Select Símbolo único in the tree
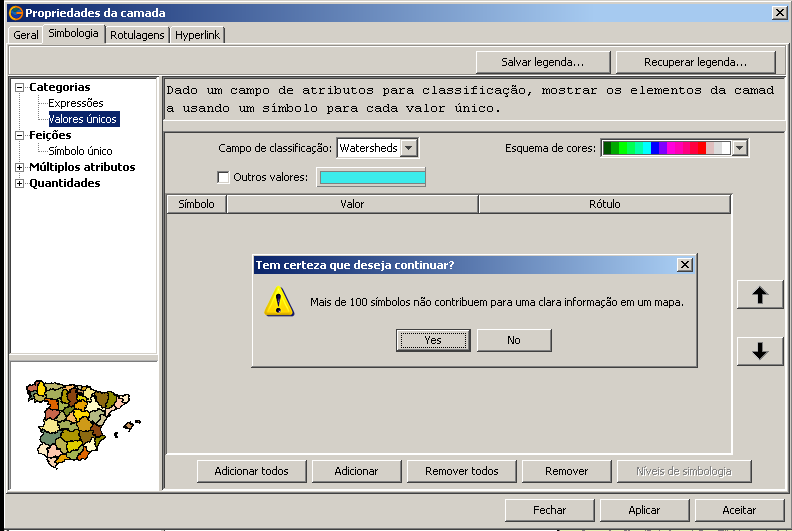The width and height of the screenshot is (792, 531). click(80, 151)
